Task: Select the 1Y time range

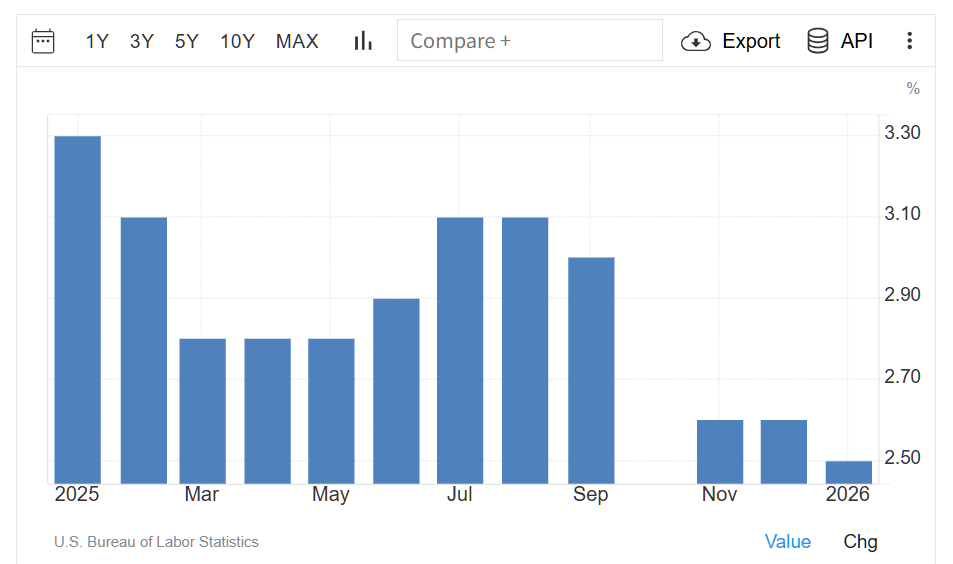Action: [x=97, y=41]
